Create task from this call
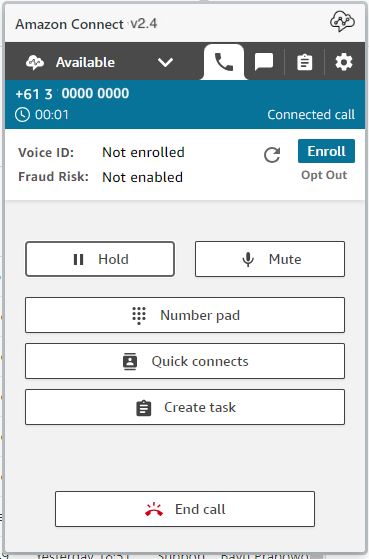 (185, 407)
